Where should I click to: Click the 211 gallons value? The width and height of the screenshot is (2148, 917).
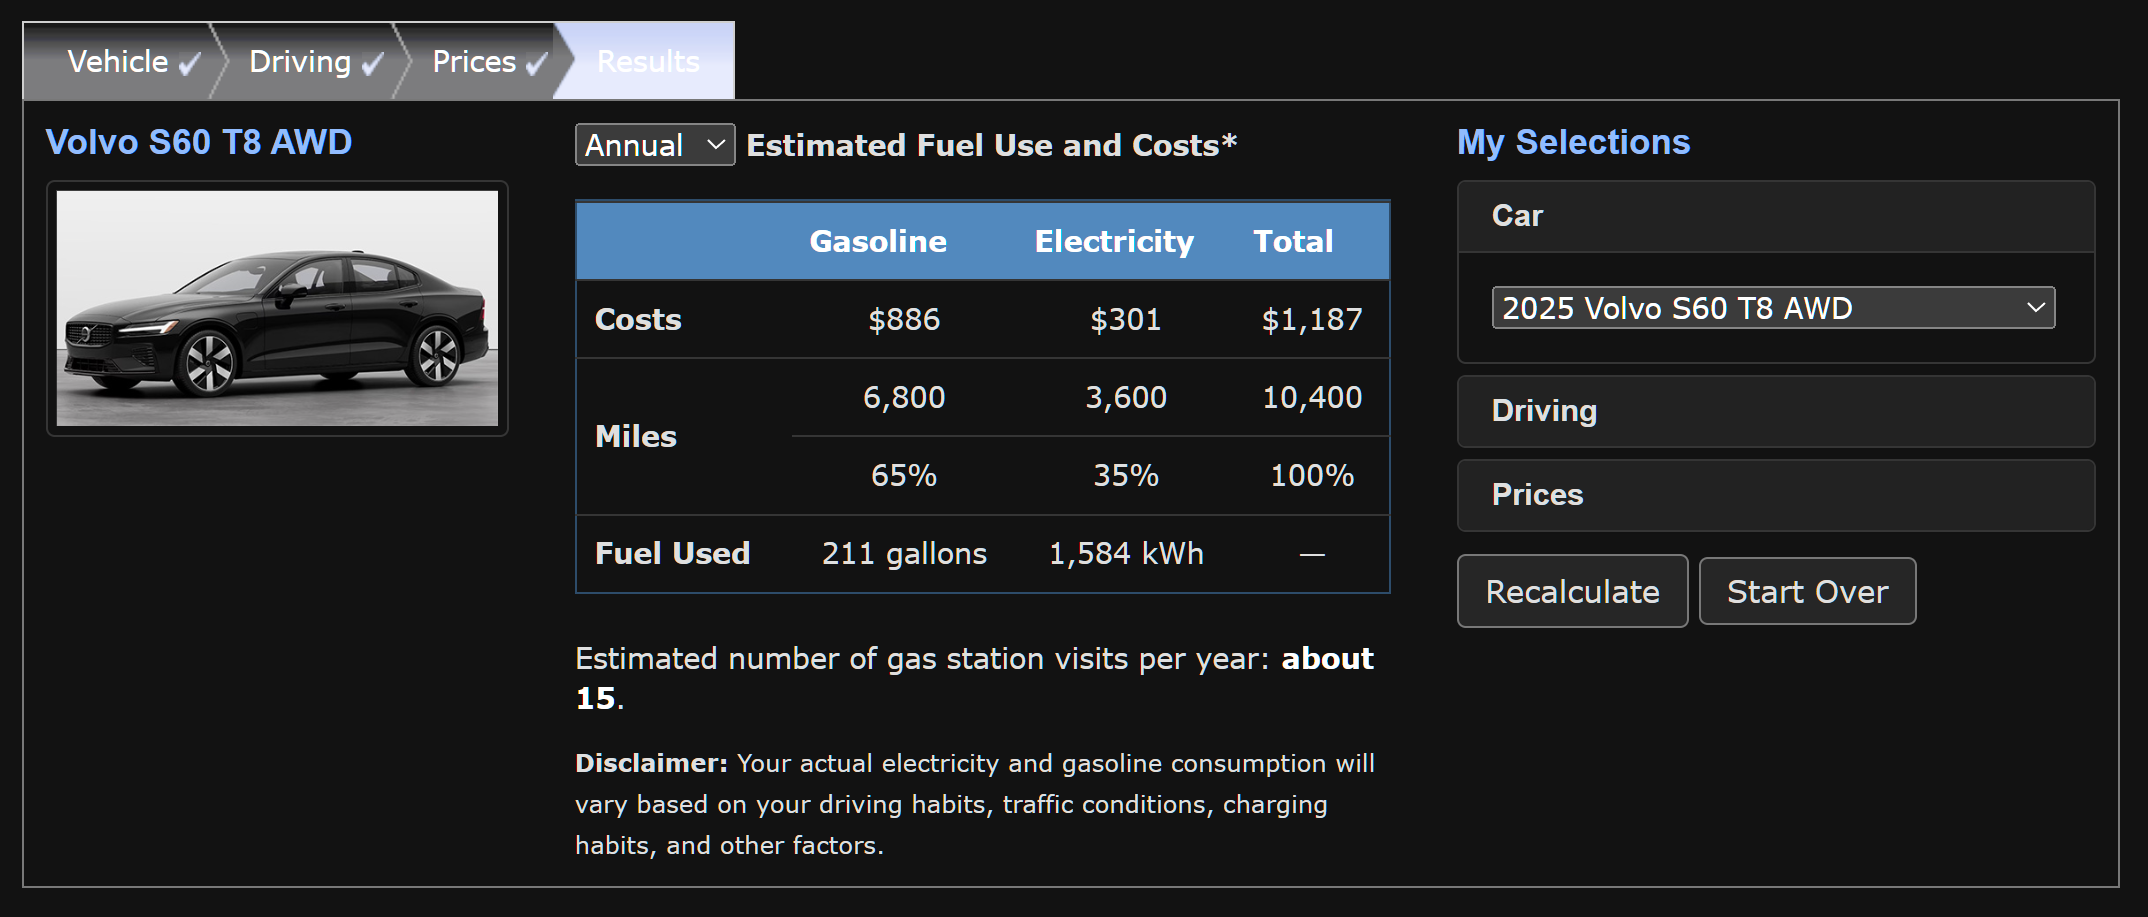coord(904,553)
